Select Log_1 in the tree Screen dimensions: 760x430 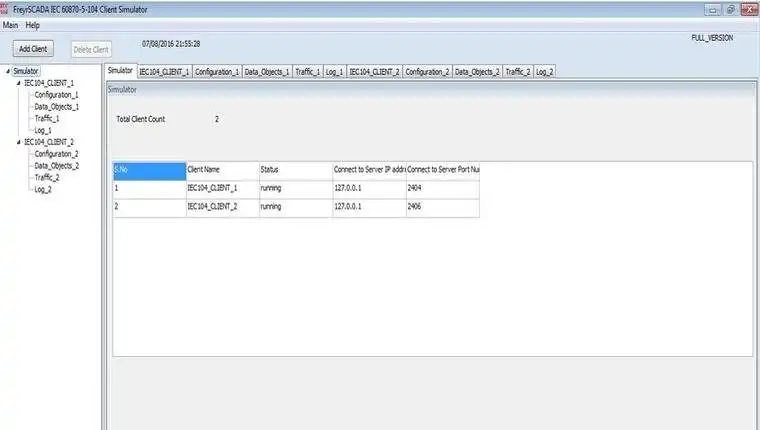point(43,130)
